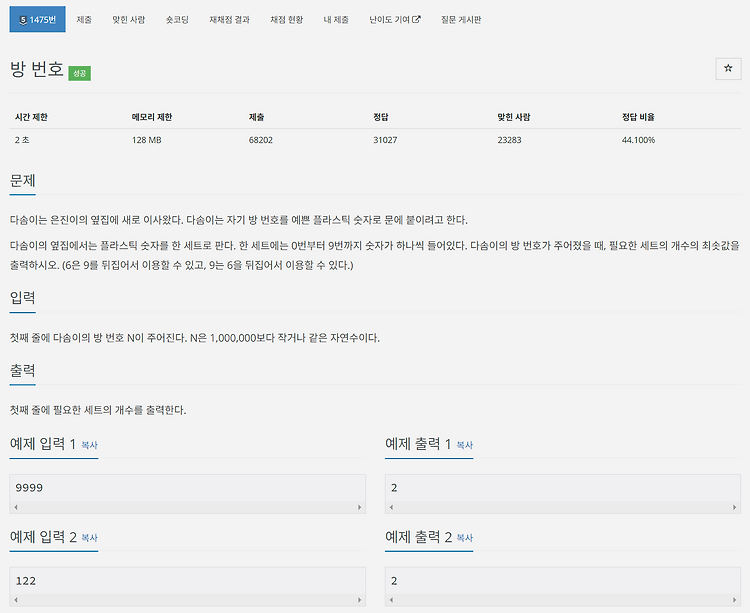Click the 2 초 time limit value
This screenshot has width=750, height=613.
pyautogui.click(x=22, y=140)
